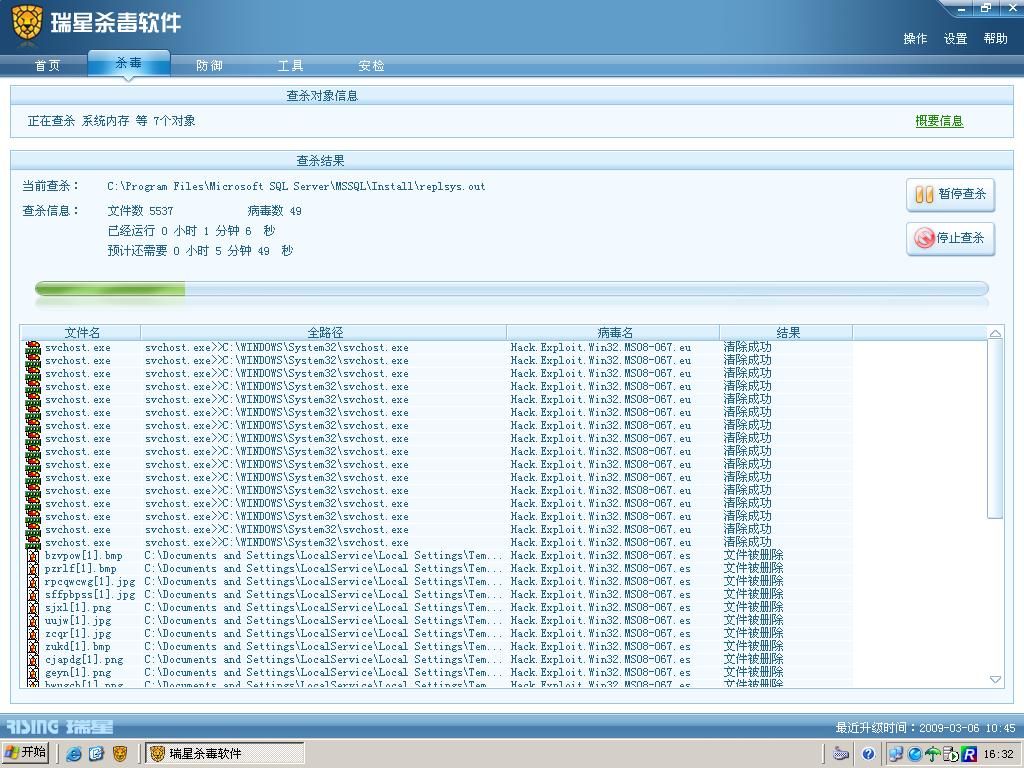The image size is (1024, 768).
Task: Click 最近升级时间 2009-03-06 status text
Action: point(925,728)
